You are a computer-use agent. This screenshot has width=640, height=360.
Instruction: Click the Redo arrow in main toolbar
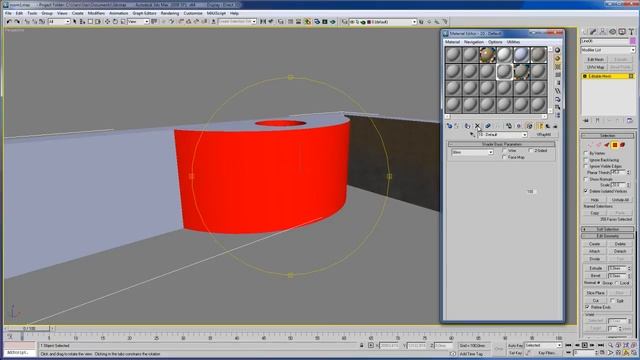click(x=17, y=22)
